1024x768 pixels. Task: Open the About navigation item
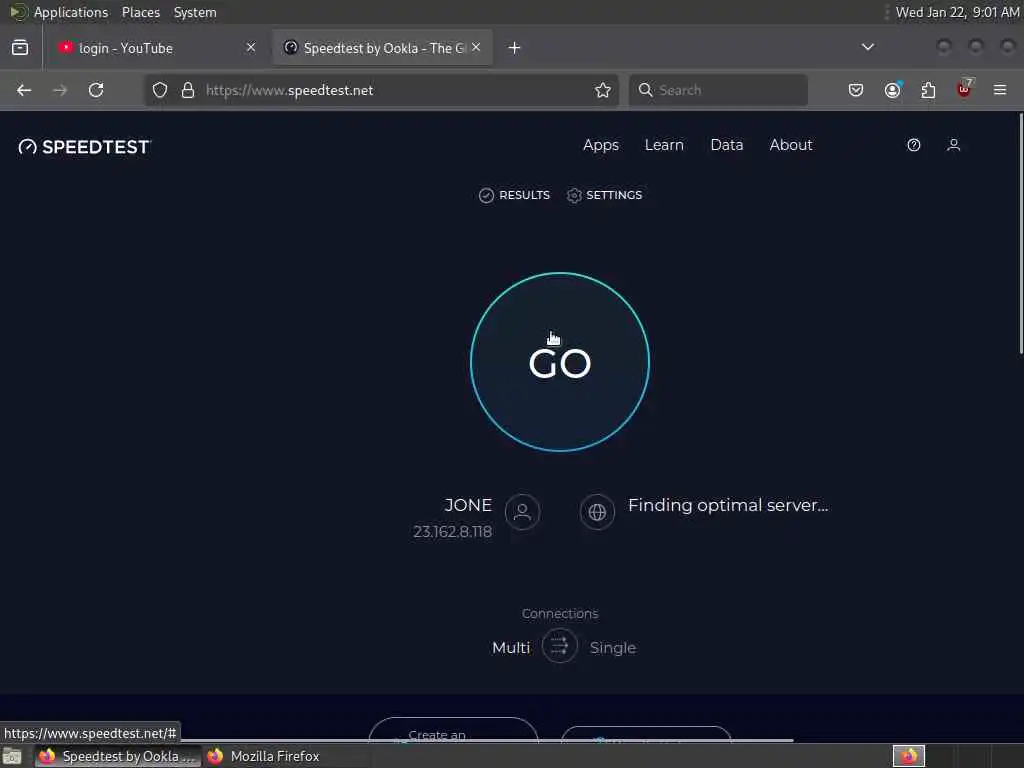click(791, 145)
